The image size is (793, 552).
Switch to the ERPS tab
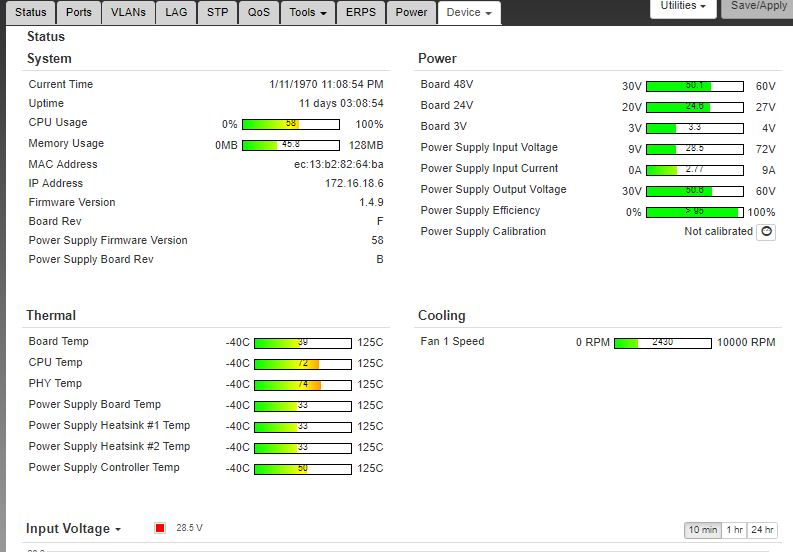(x=361, y=13)
